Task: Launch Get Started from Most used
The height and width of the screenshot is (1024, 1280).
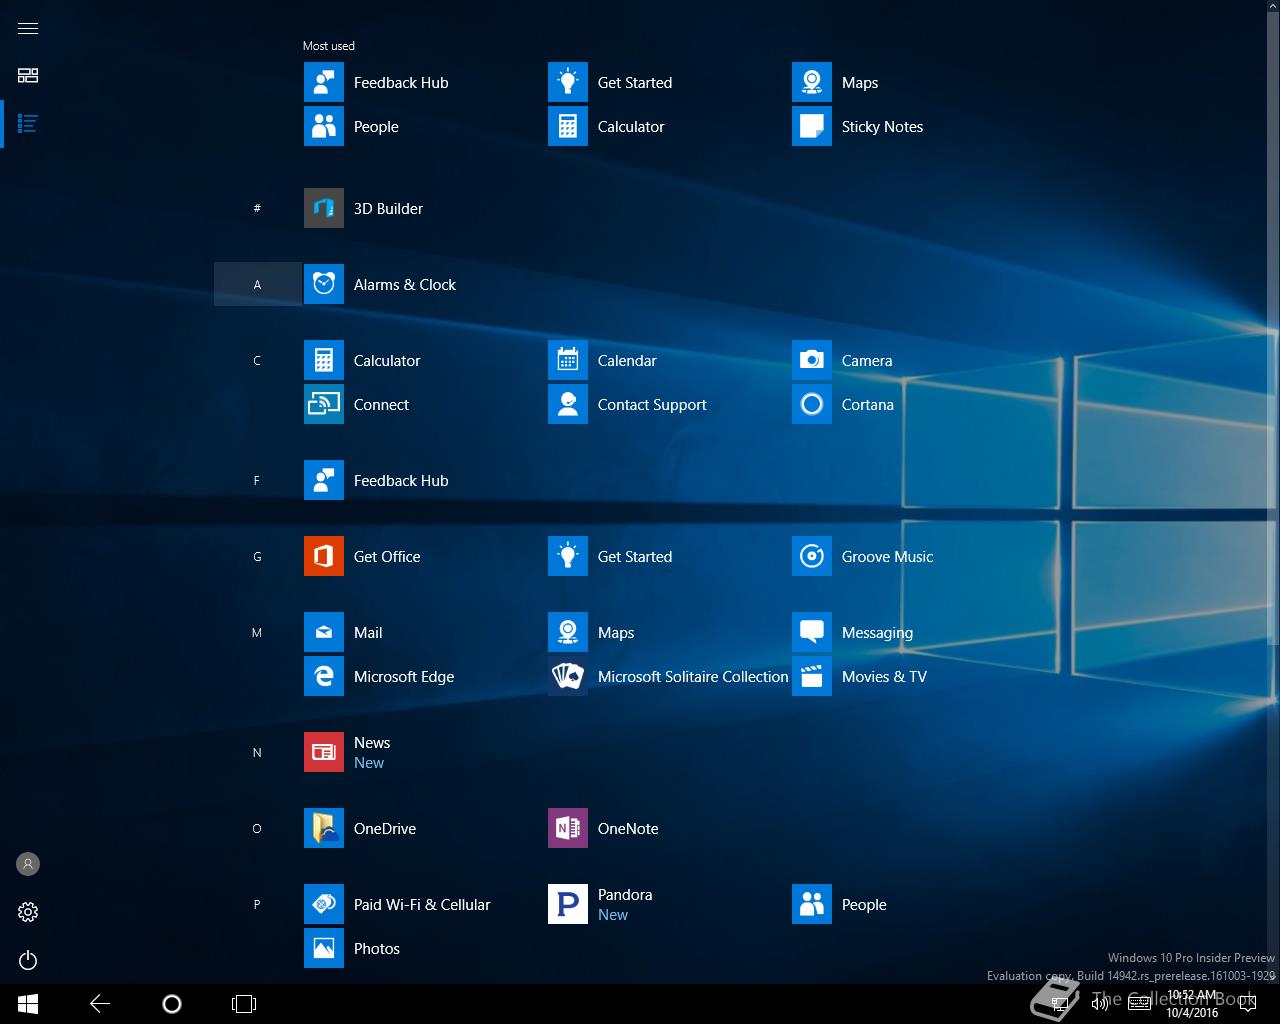Action: (x=668, y=82)
